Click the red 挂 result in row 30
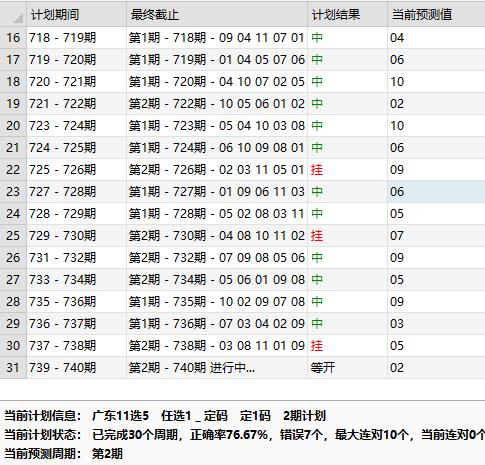 pos(317,346)
